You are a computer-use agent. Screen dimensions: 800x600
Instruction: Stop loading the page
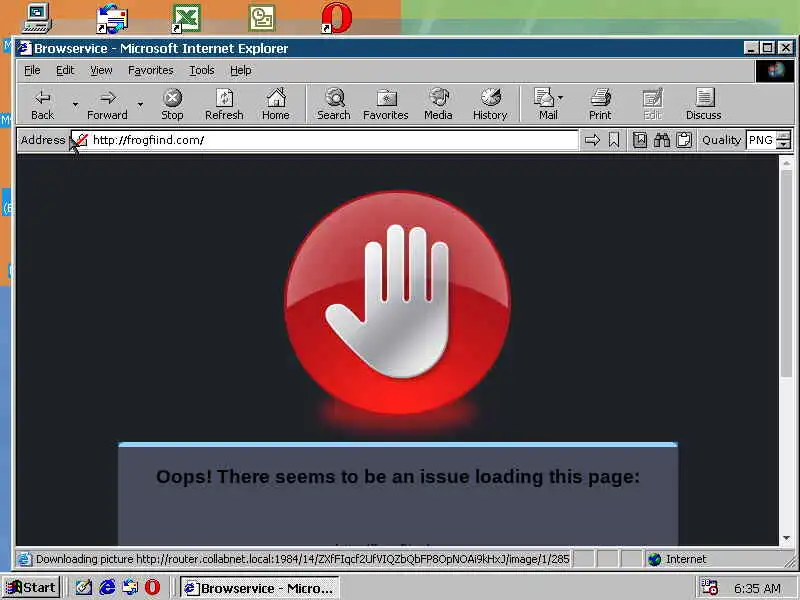[x=172, y=105]
